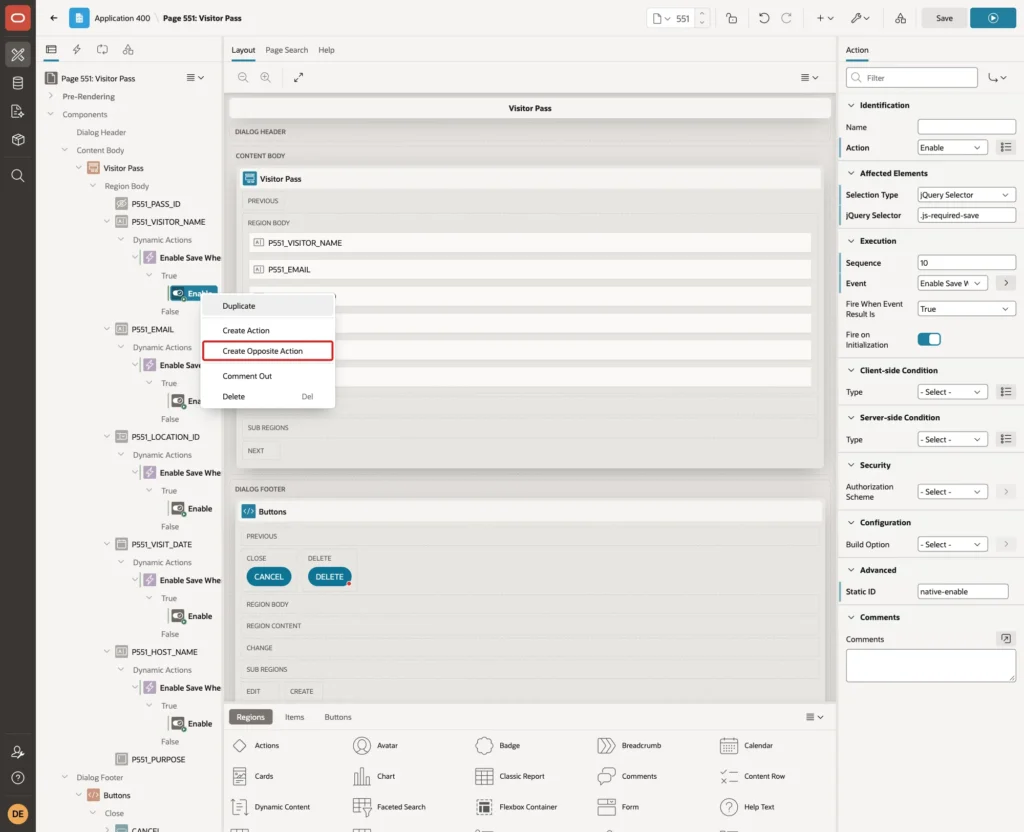
Task: Open Team Development icon in left sidebar
Action: (18, 111)
